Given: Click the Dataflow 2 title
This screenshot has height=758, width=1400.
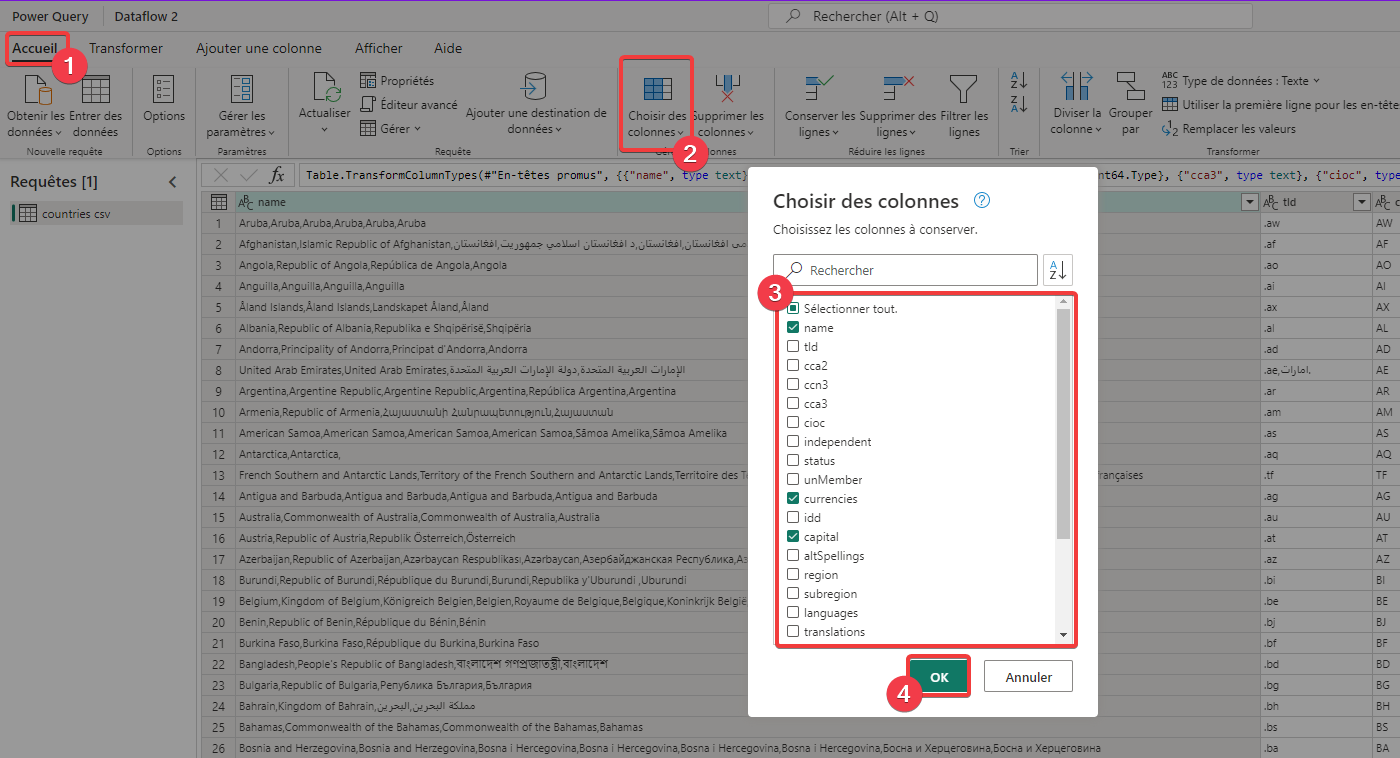Looking at the screenshot, I should point(148,16).
